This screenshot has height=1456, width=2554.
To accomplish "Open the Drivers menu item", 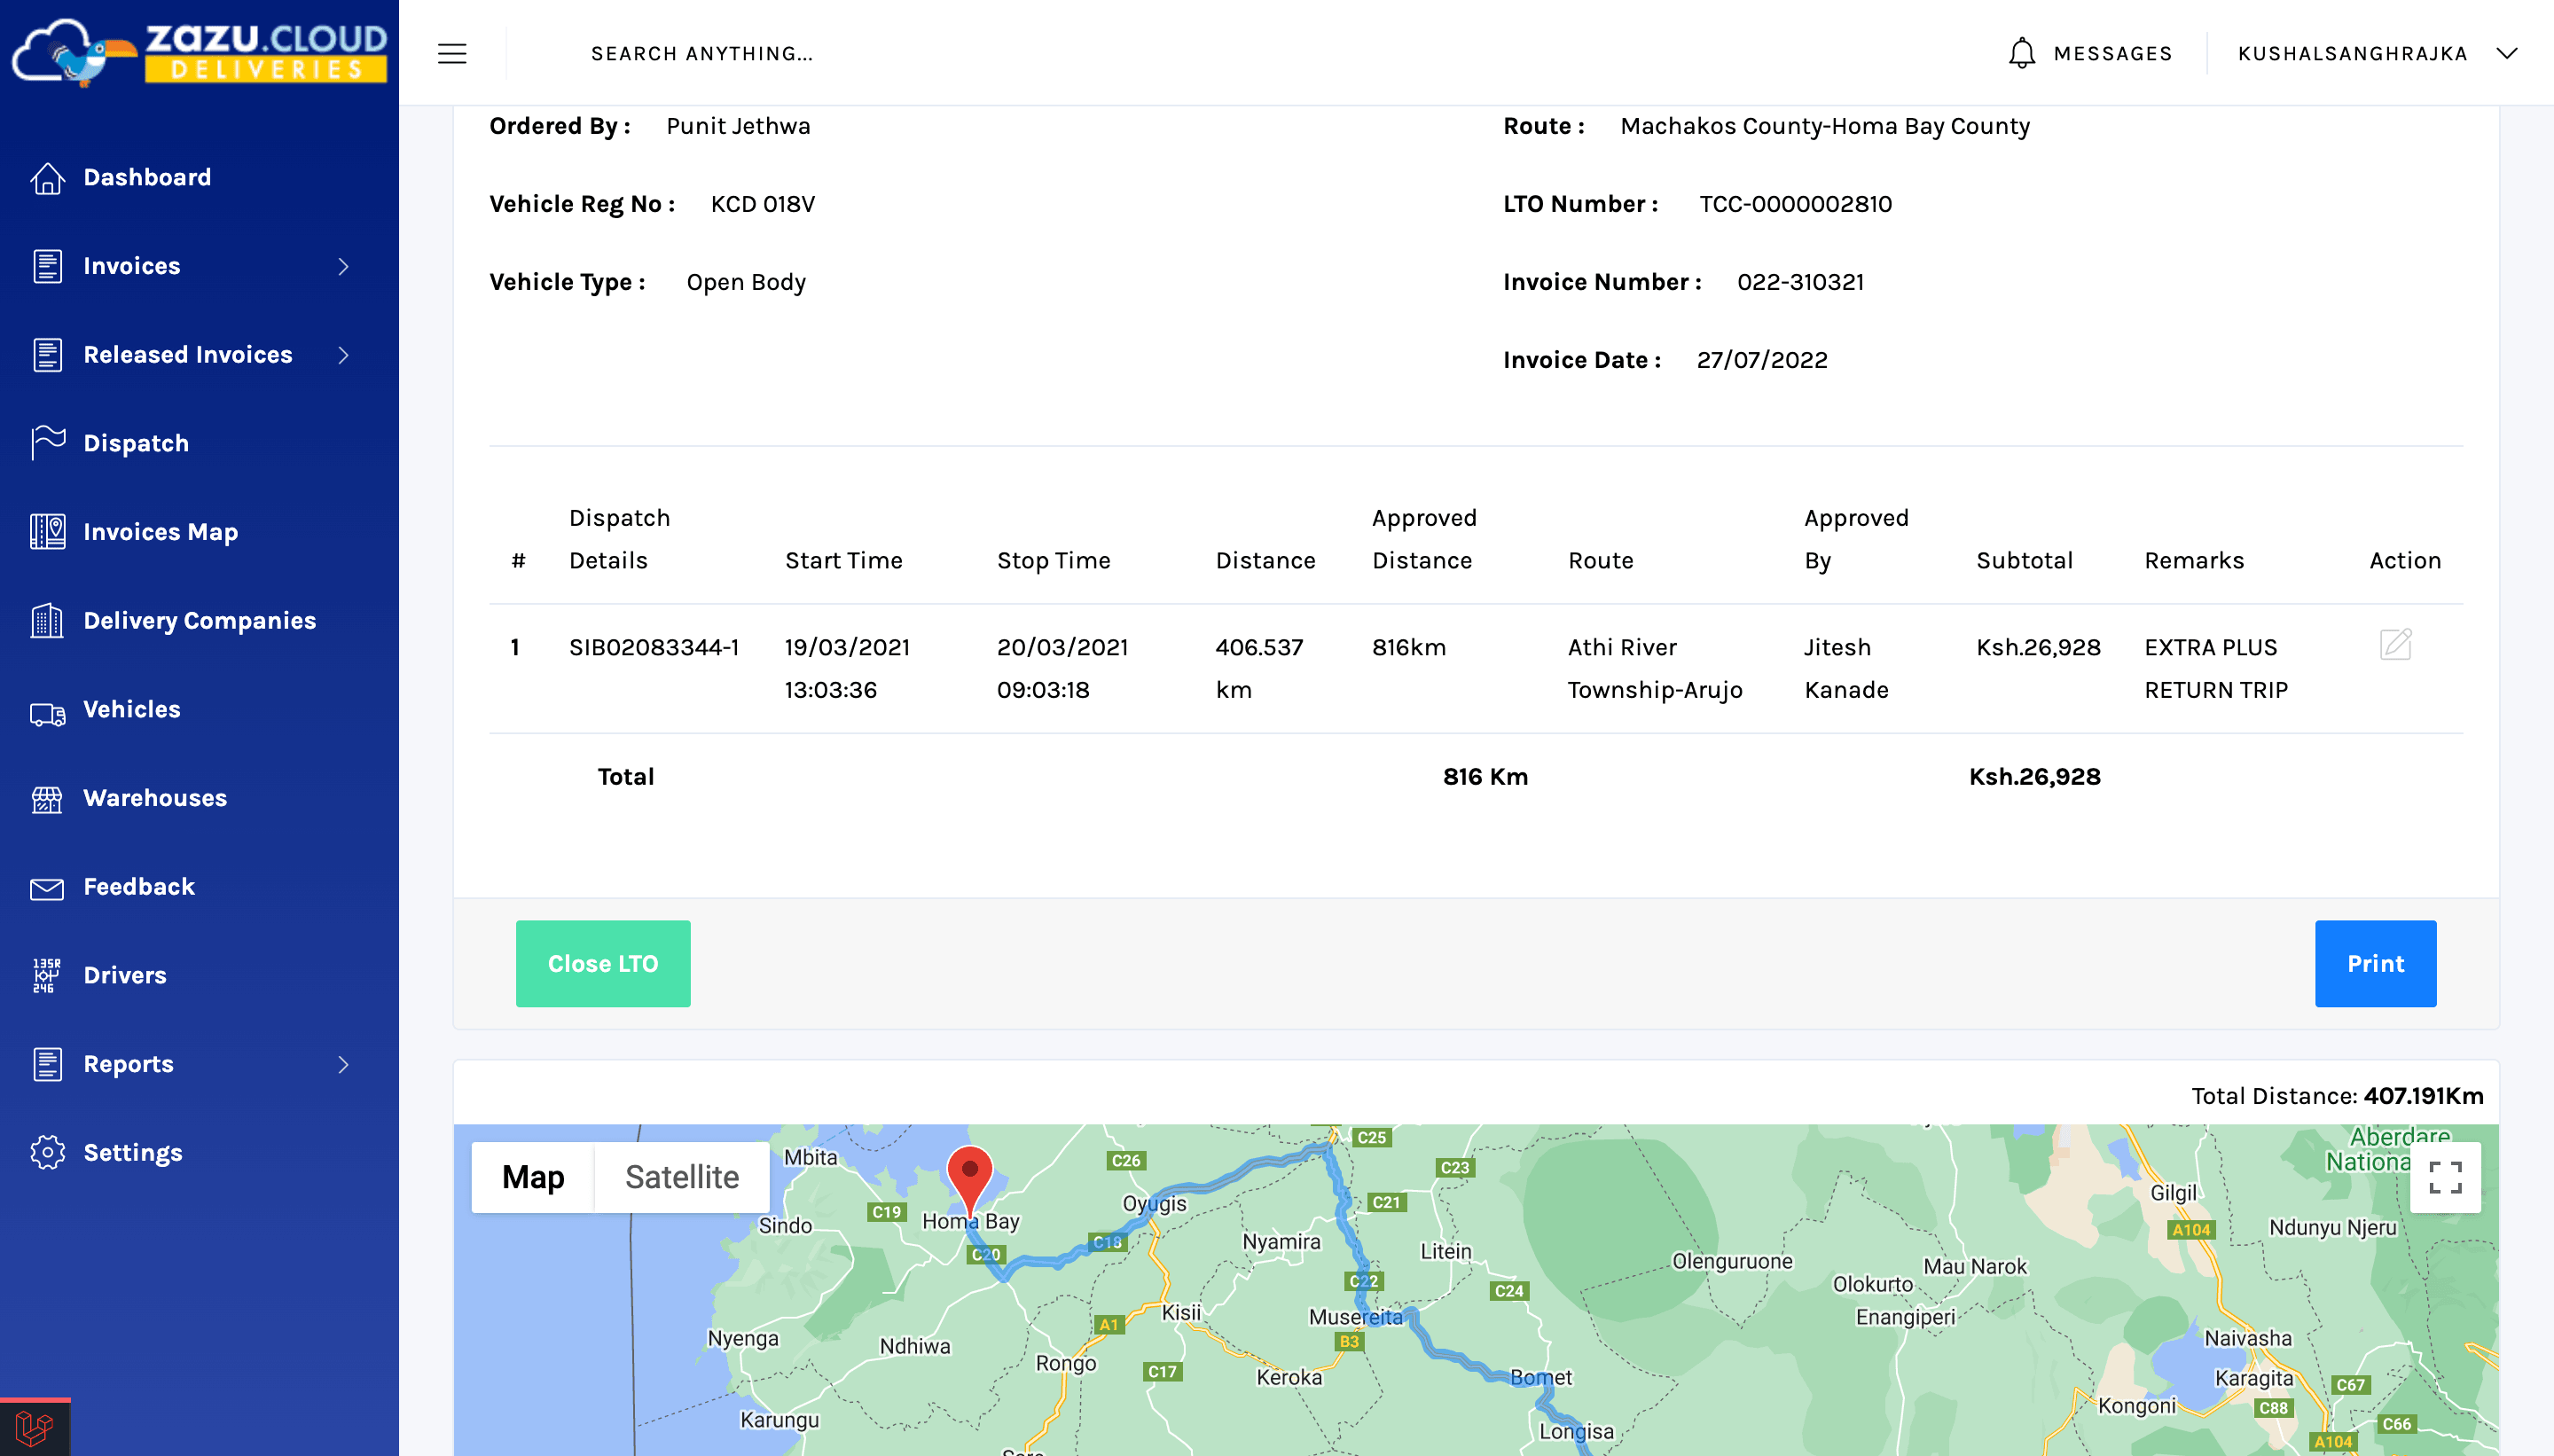I will point(125,975).
